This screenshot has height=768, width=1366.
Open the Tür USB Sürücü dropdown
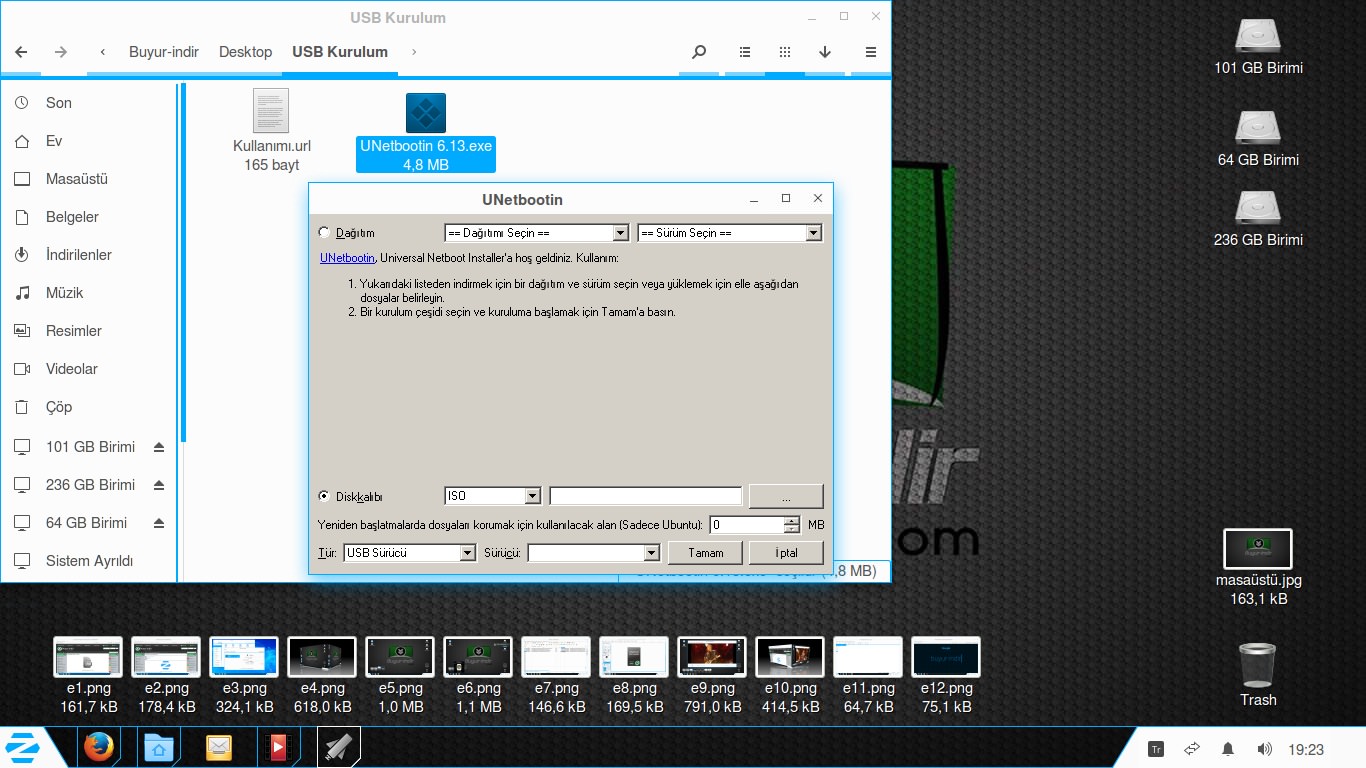tap(409, 553)
